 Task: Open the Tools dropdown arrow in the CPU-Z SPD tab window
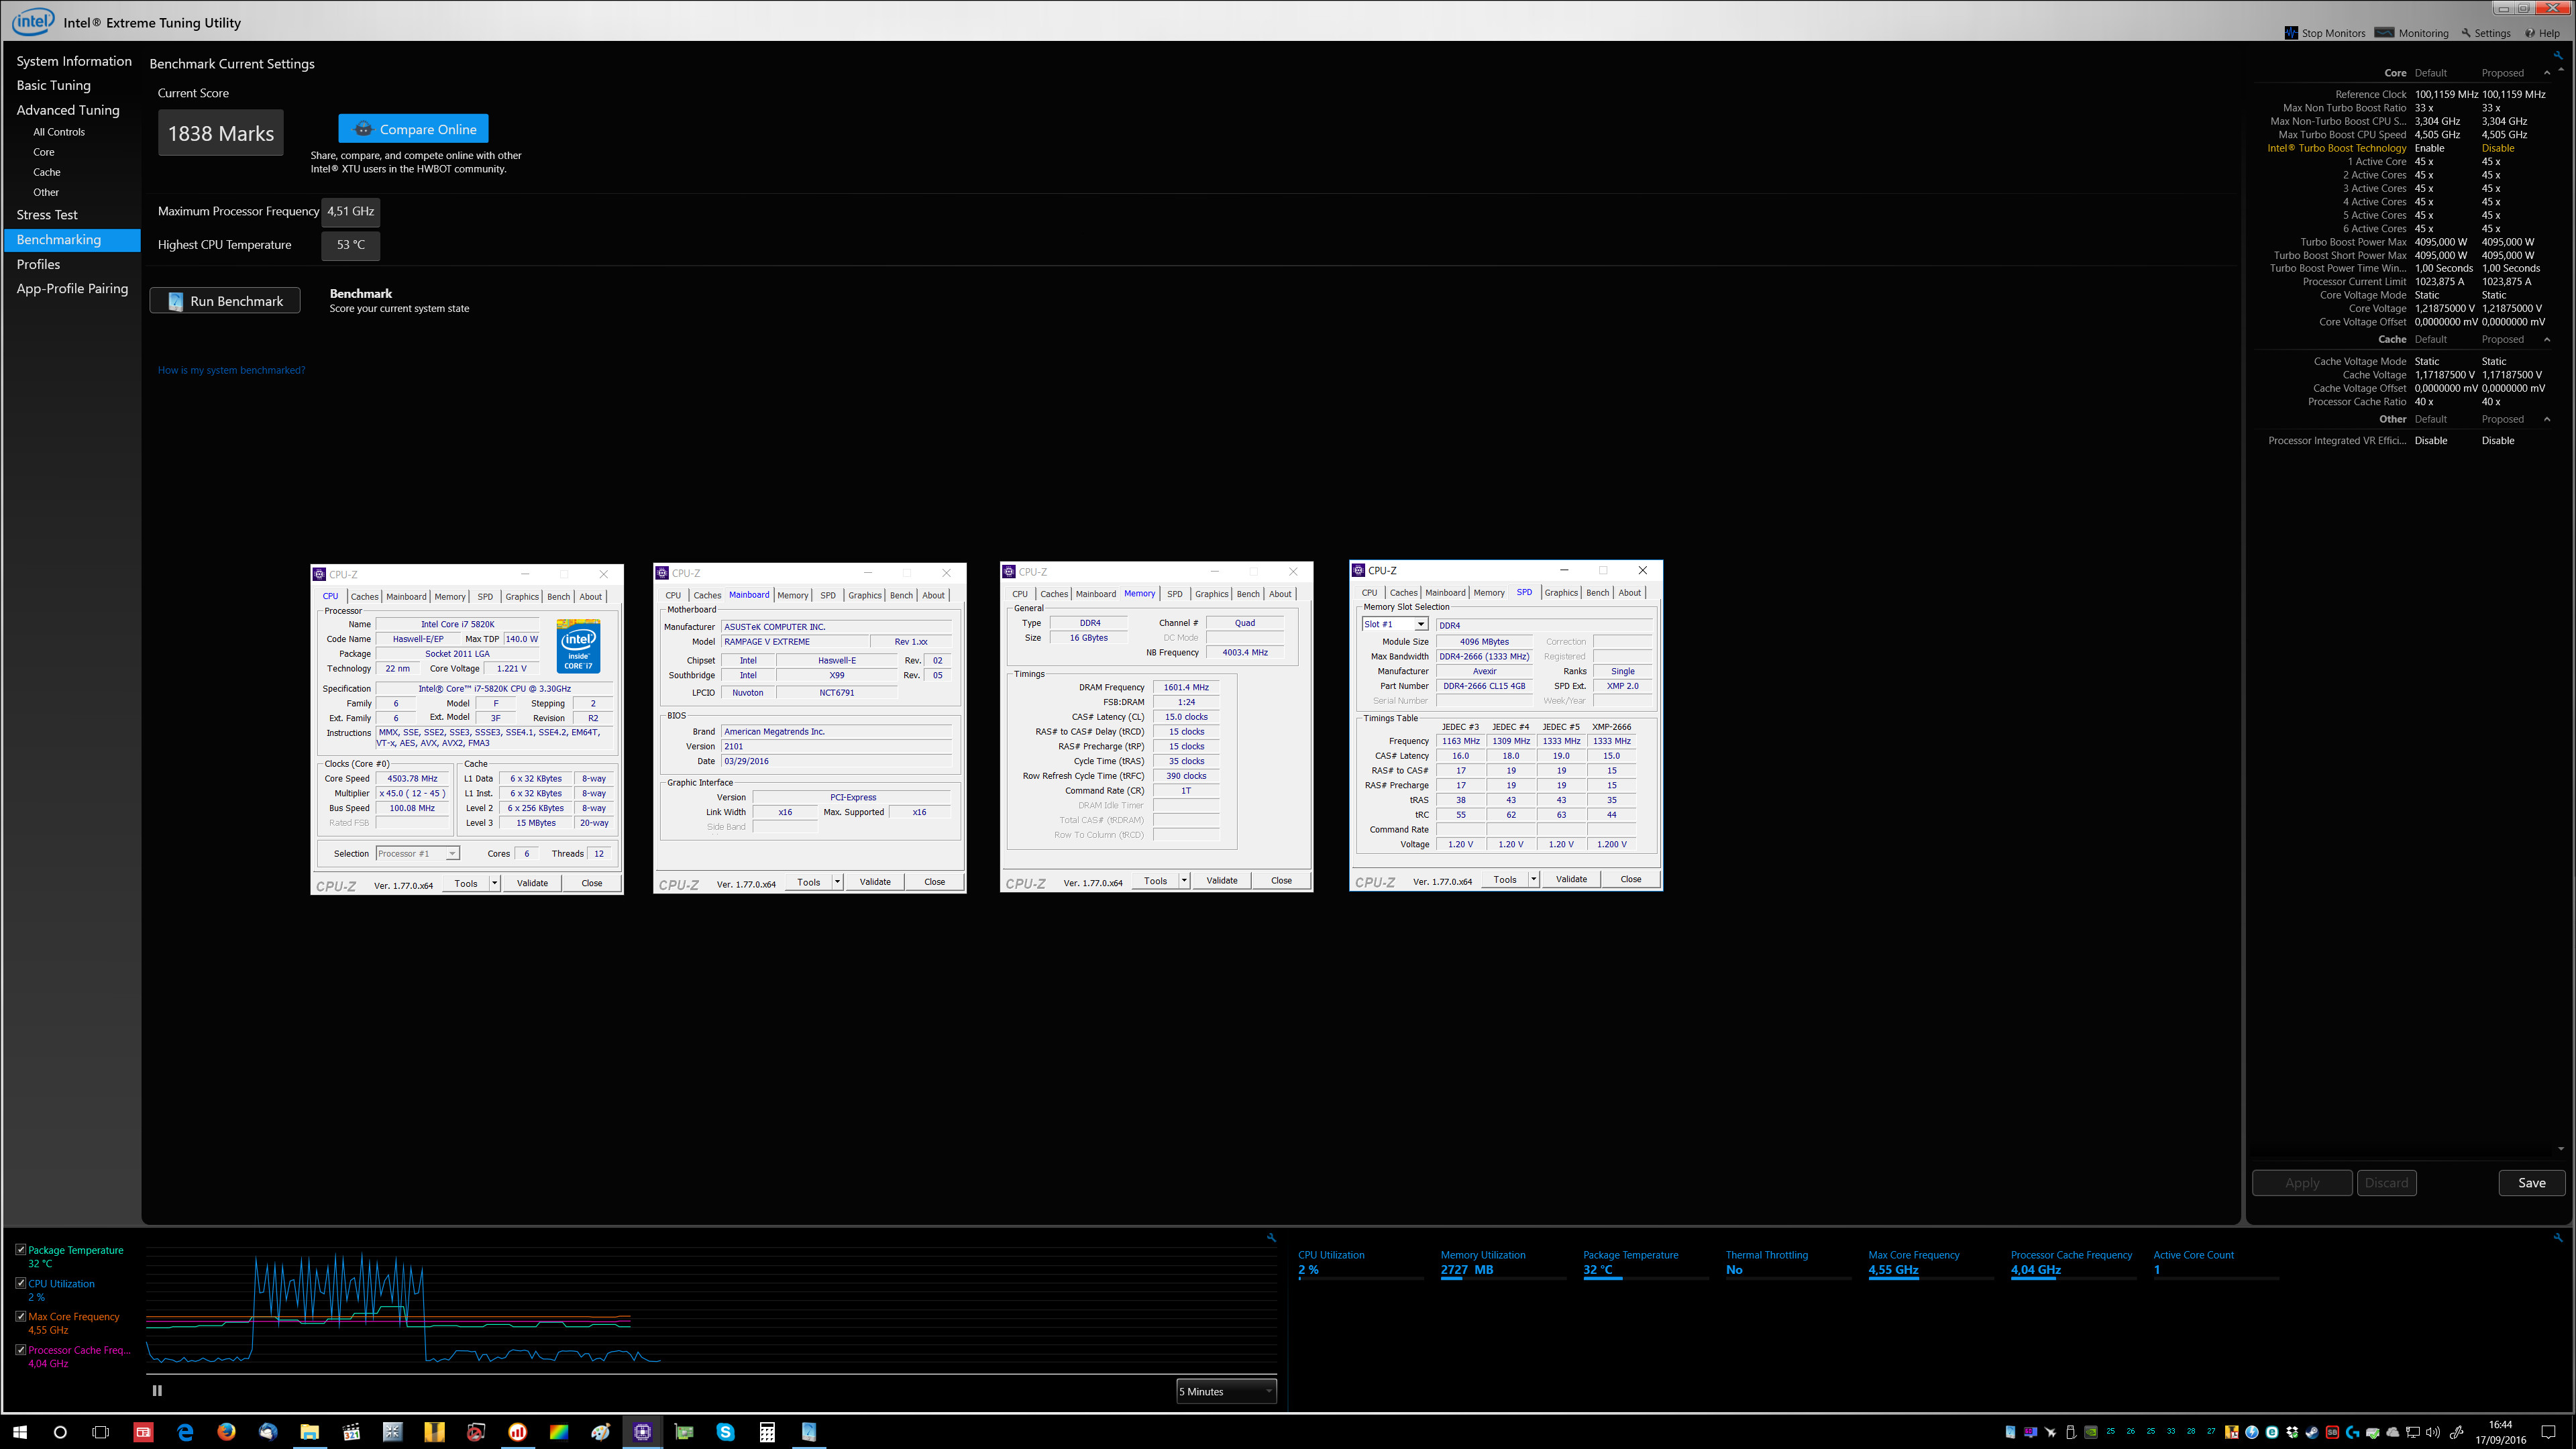coord(1533,879)
